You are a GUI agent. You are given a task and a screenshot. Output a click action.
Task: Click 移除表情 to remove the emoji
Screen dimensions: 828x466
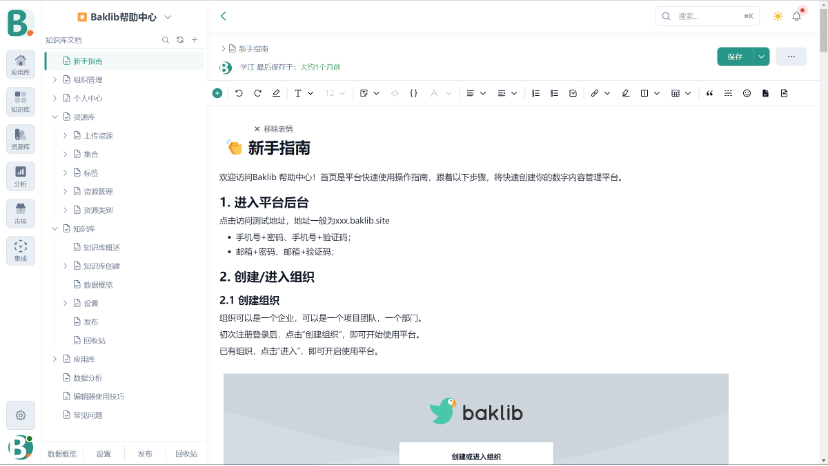coord(274,129)
